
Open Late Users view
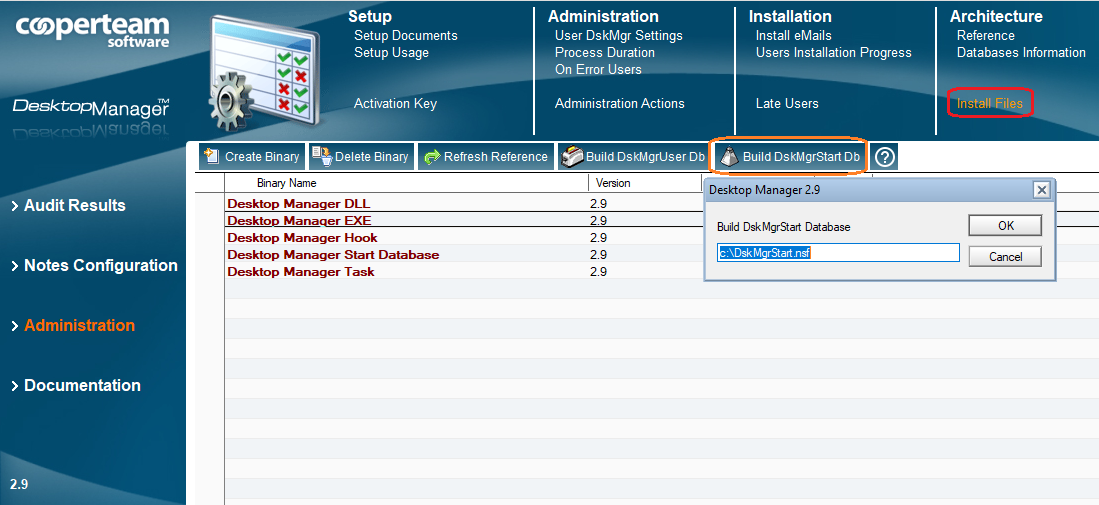tap(786, 104)
